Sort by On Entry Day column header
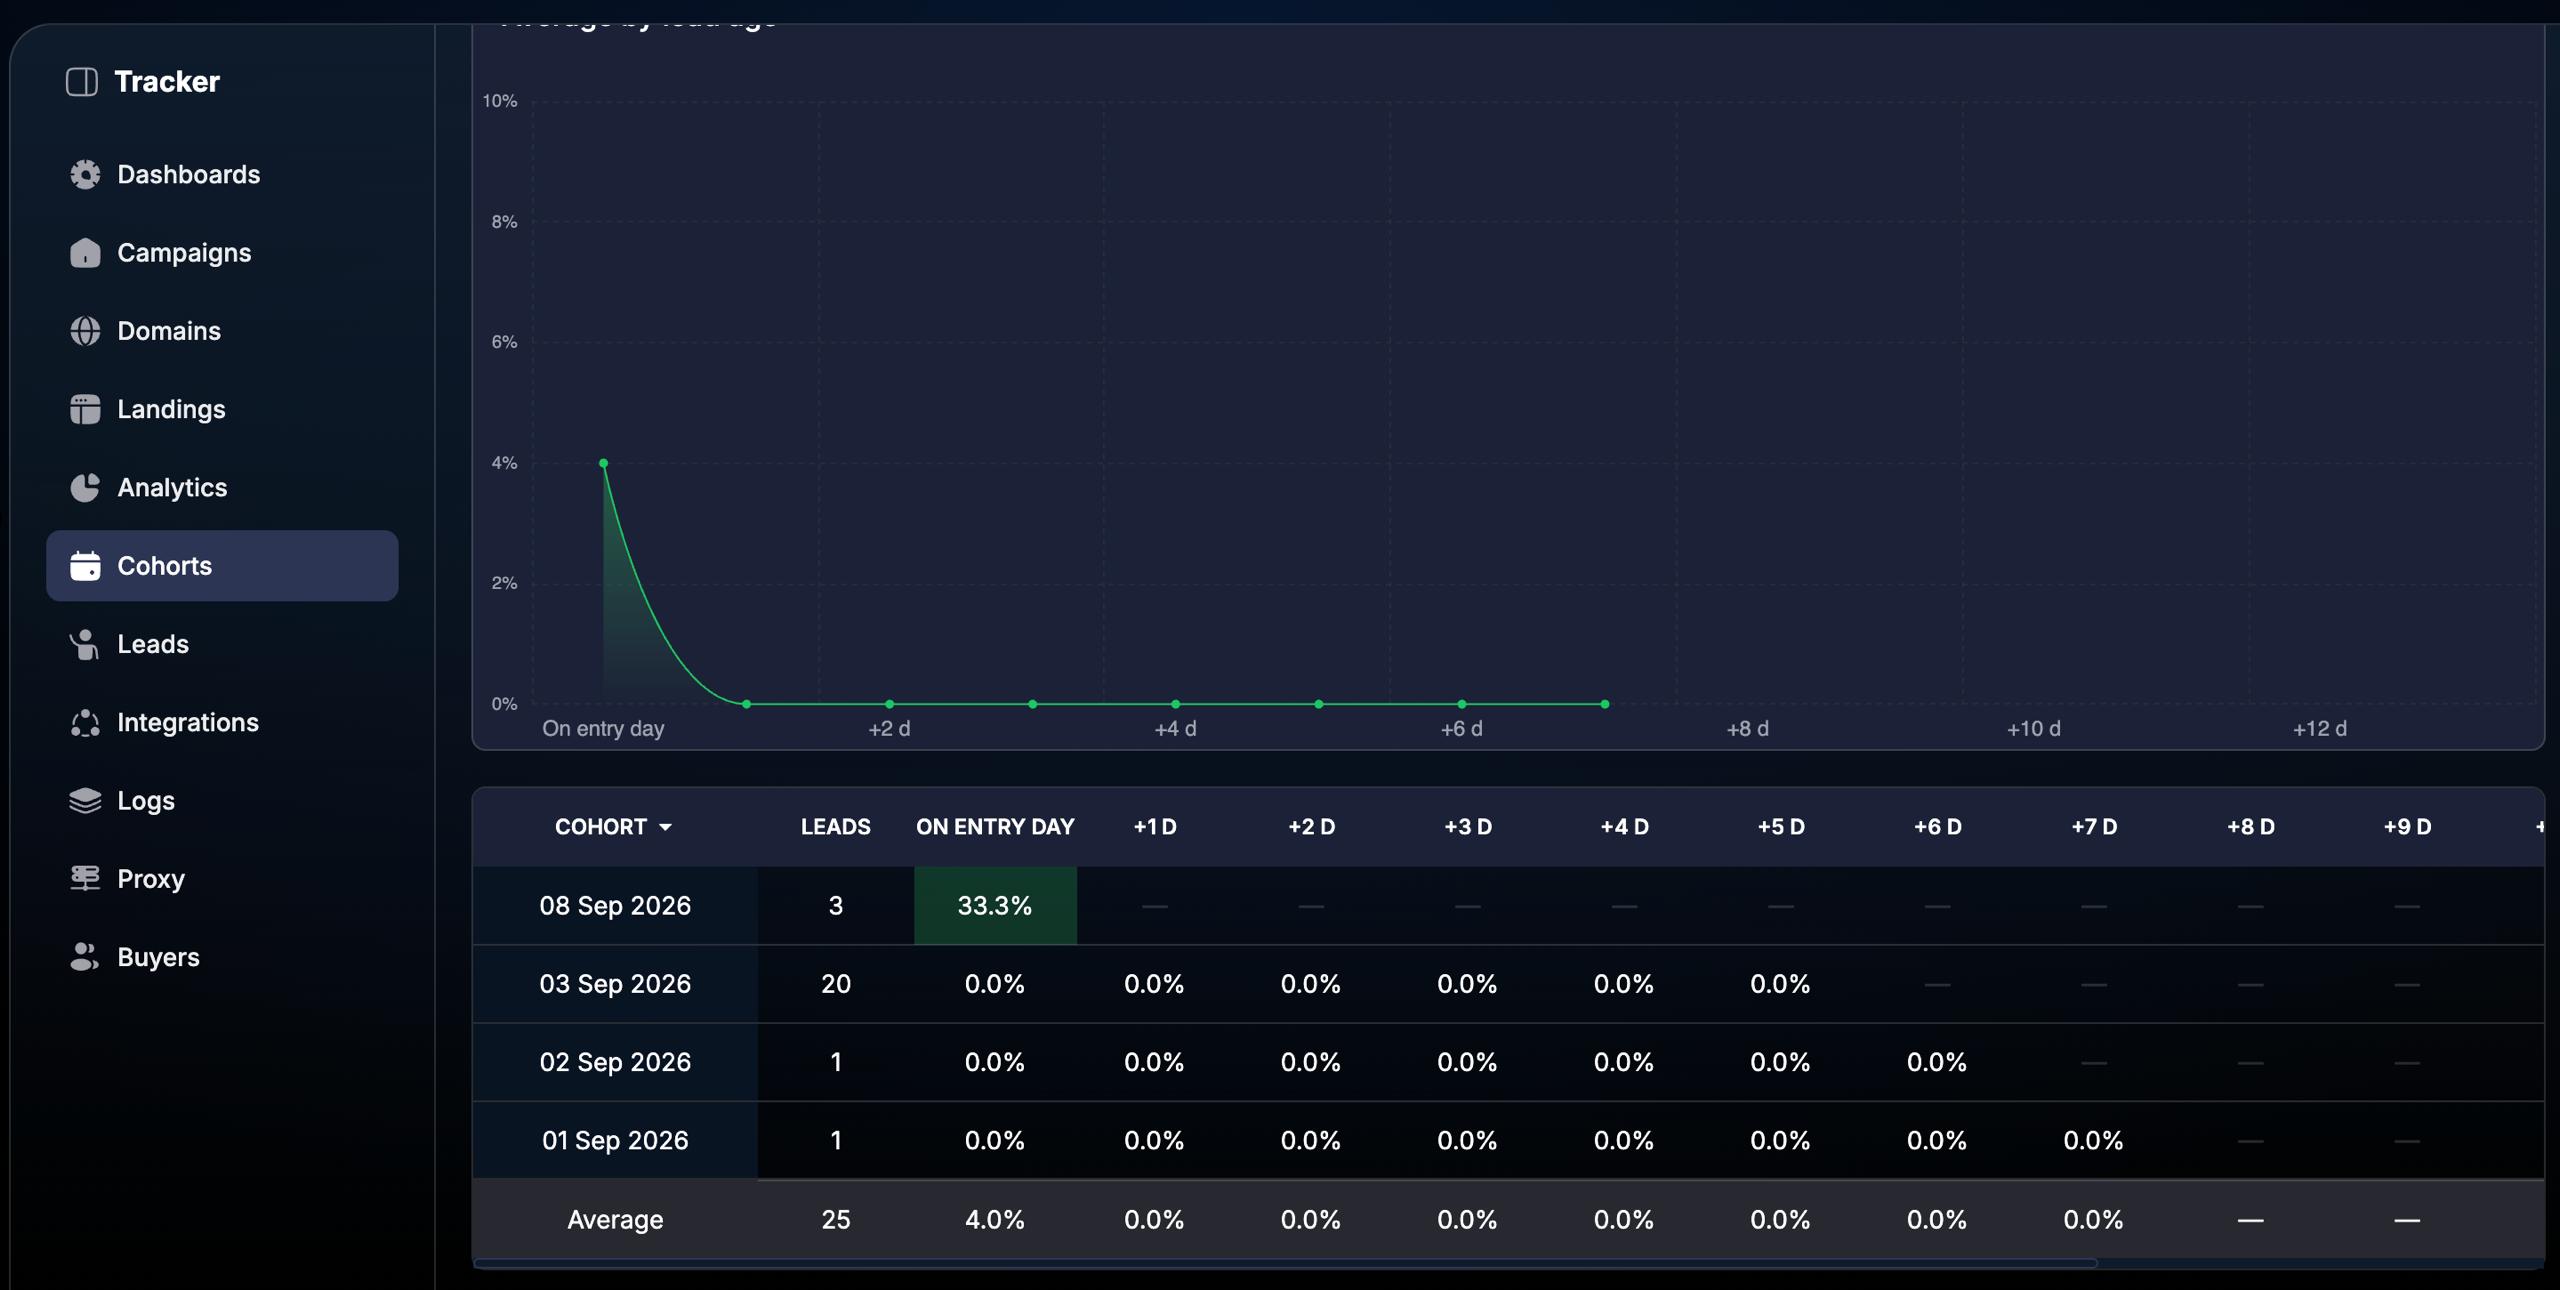This screenshot has width=2560, height=1290. (995, 827)
